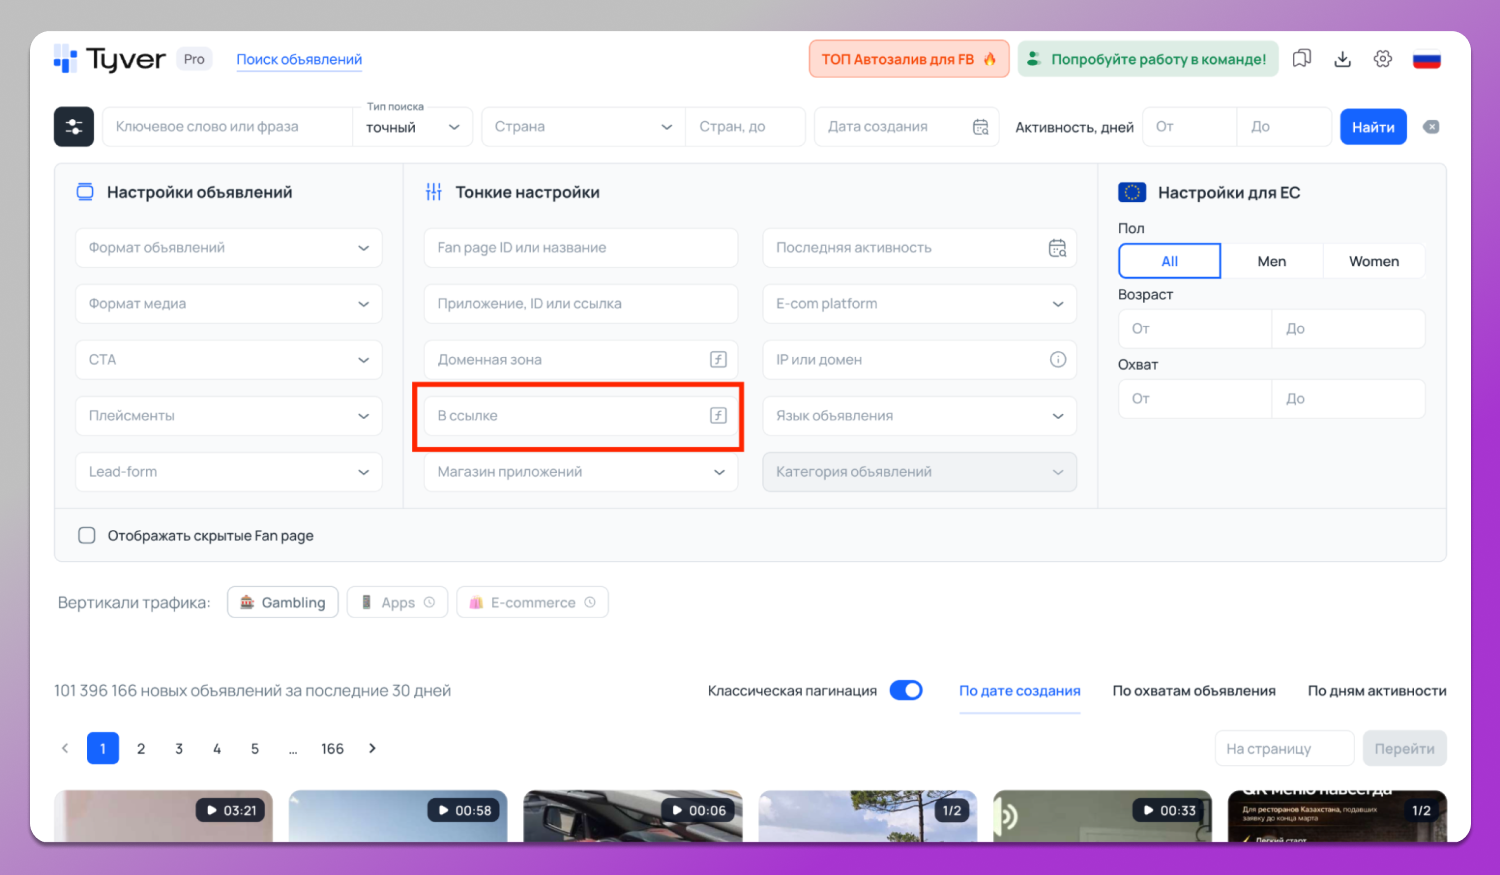Image resolution: width=1500 pixels, height=875 pixels.
Task: Open the E-com platform dropdown
Action: coord(918,303)
